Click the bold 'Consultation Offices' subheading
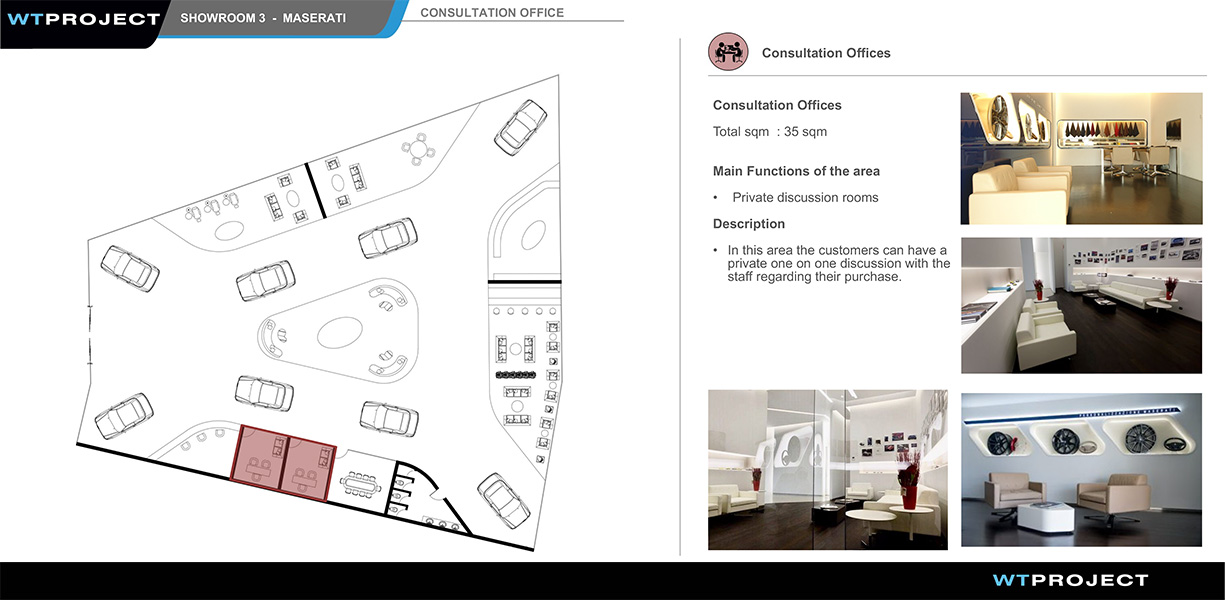 click(x=777, y=105)
